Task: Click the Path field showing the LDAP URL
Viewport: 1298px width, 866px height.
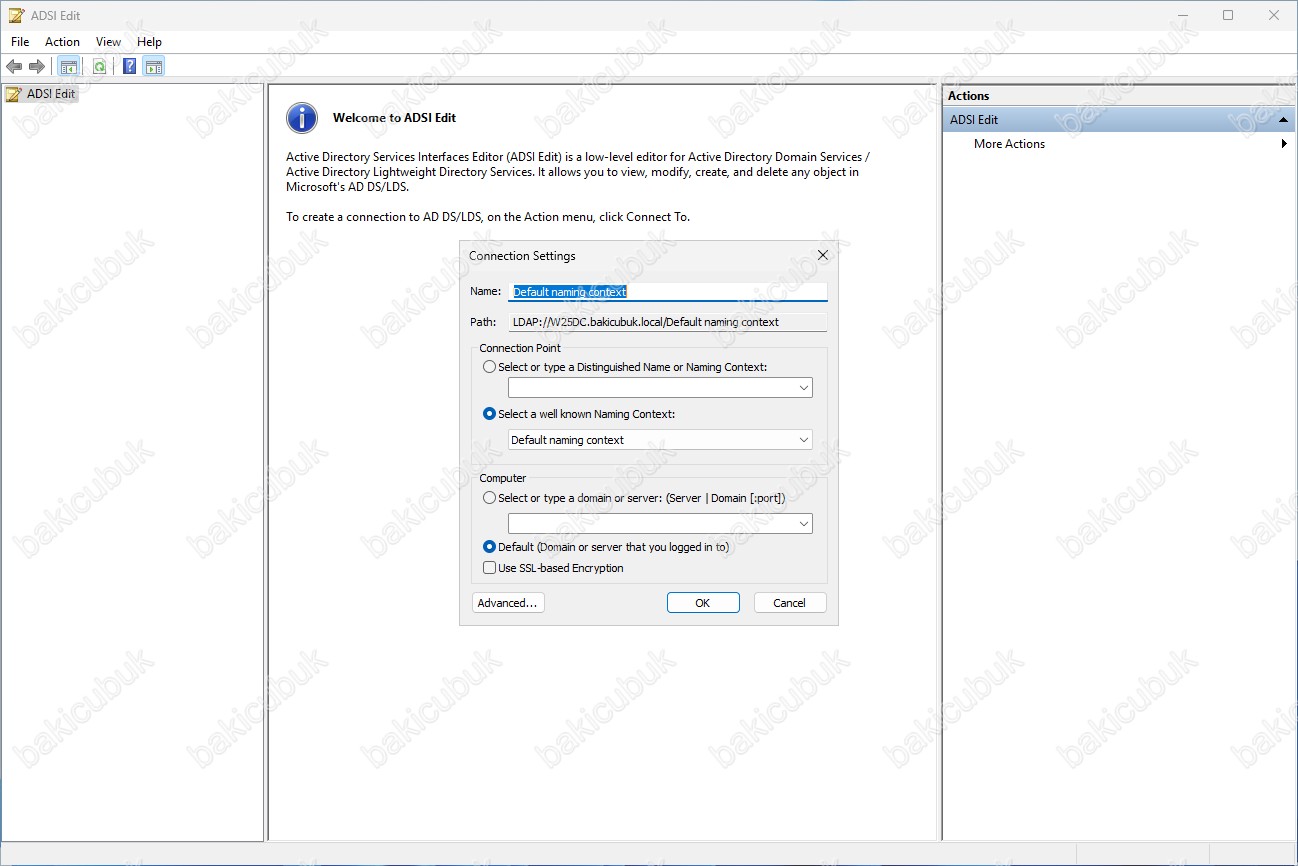Action: (668, 322)
